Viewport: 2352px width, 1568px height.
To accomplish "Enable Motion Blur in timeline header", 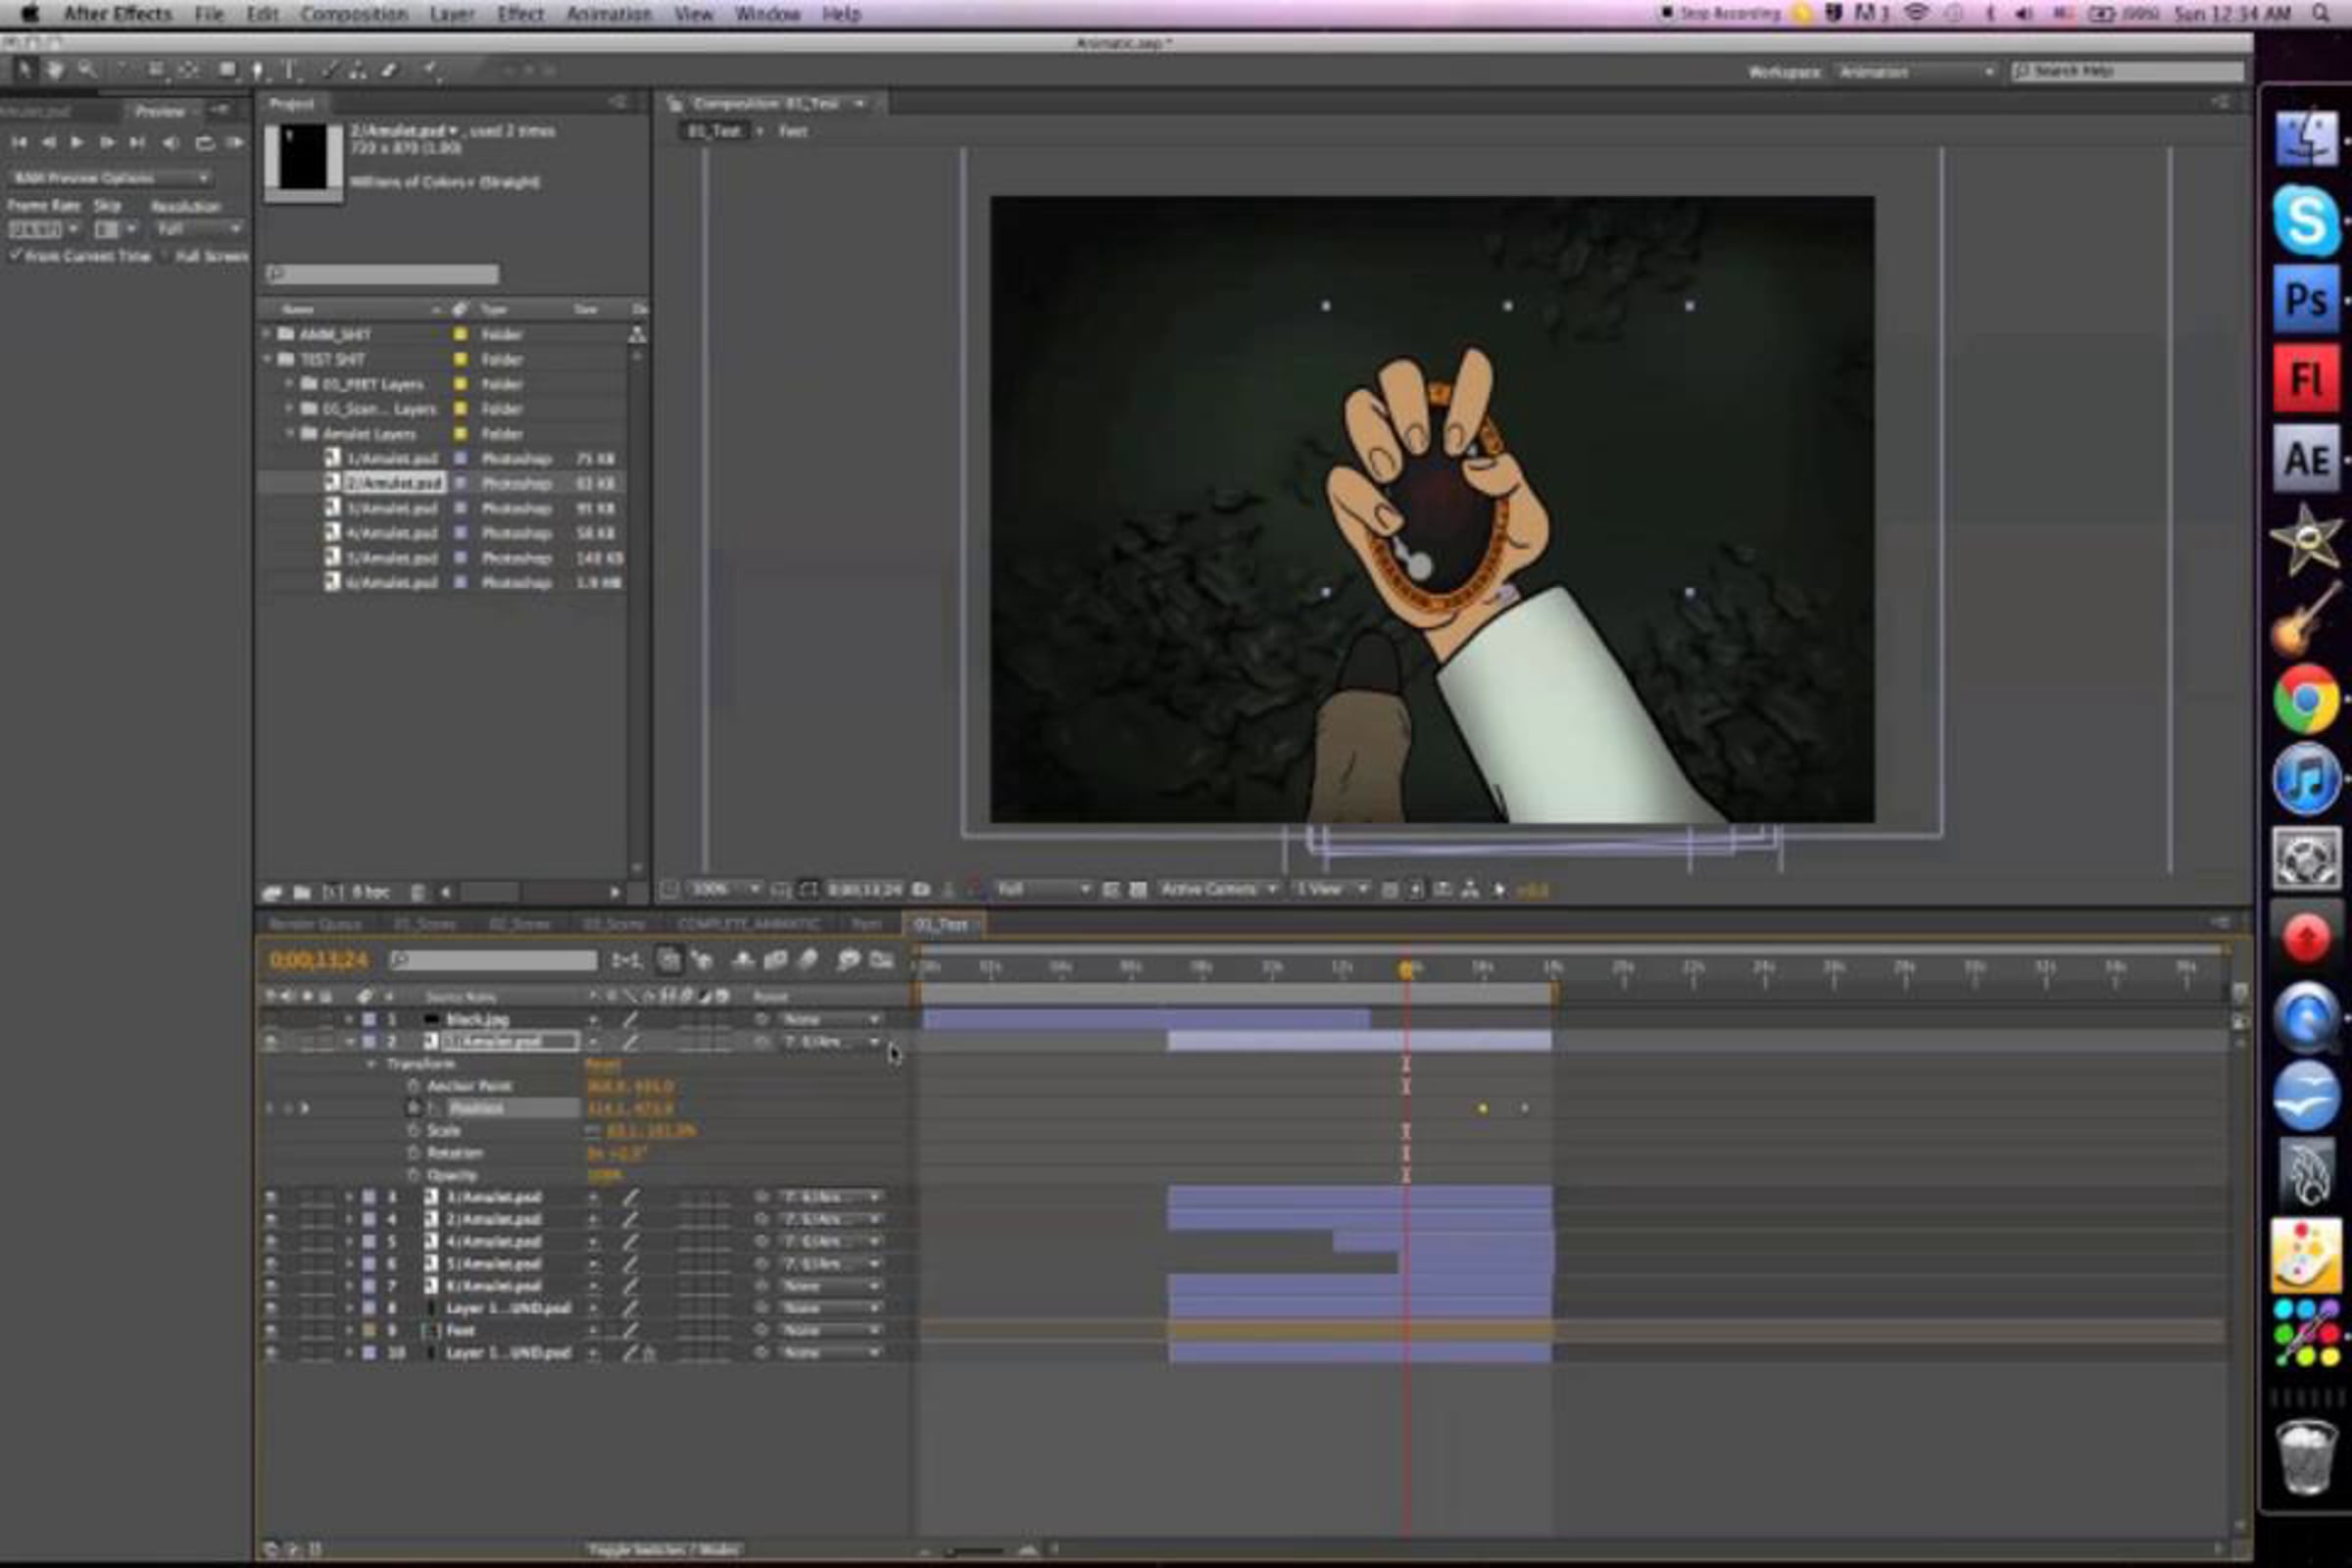I will 809,960.
